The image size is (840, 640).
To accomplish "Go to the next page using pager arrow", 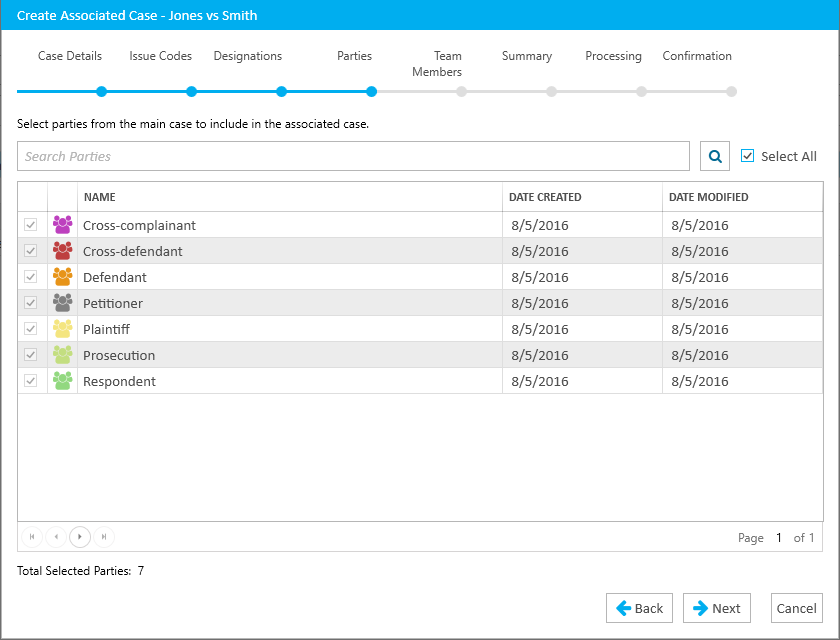I will [x=80, y=537].
